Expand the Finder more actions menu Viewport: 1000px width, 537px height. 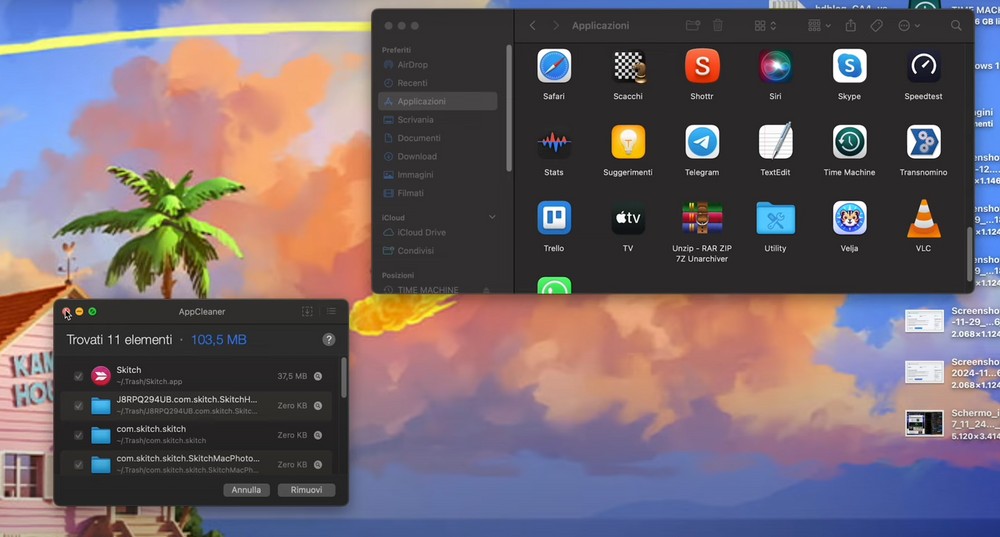(x=908, y=26)
